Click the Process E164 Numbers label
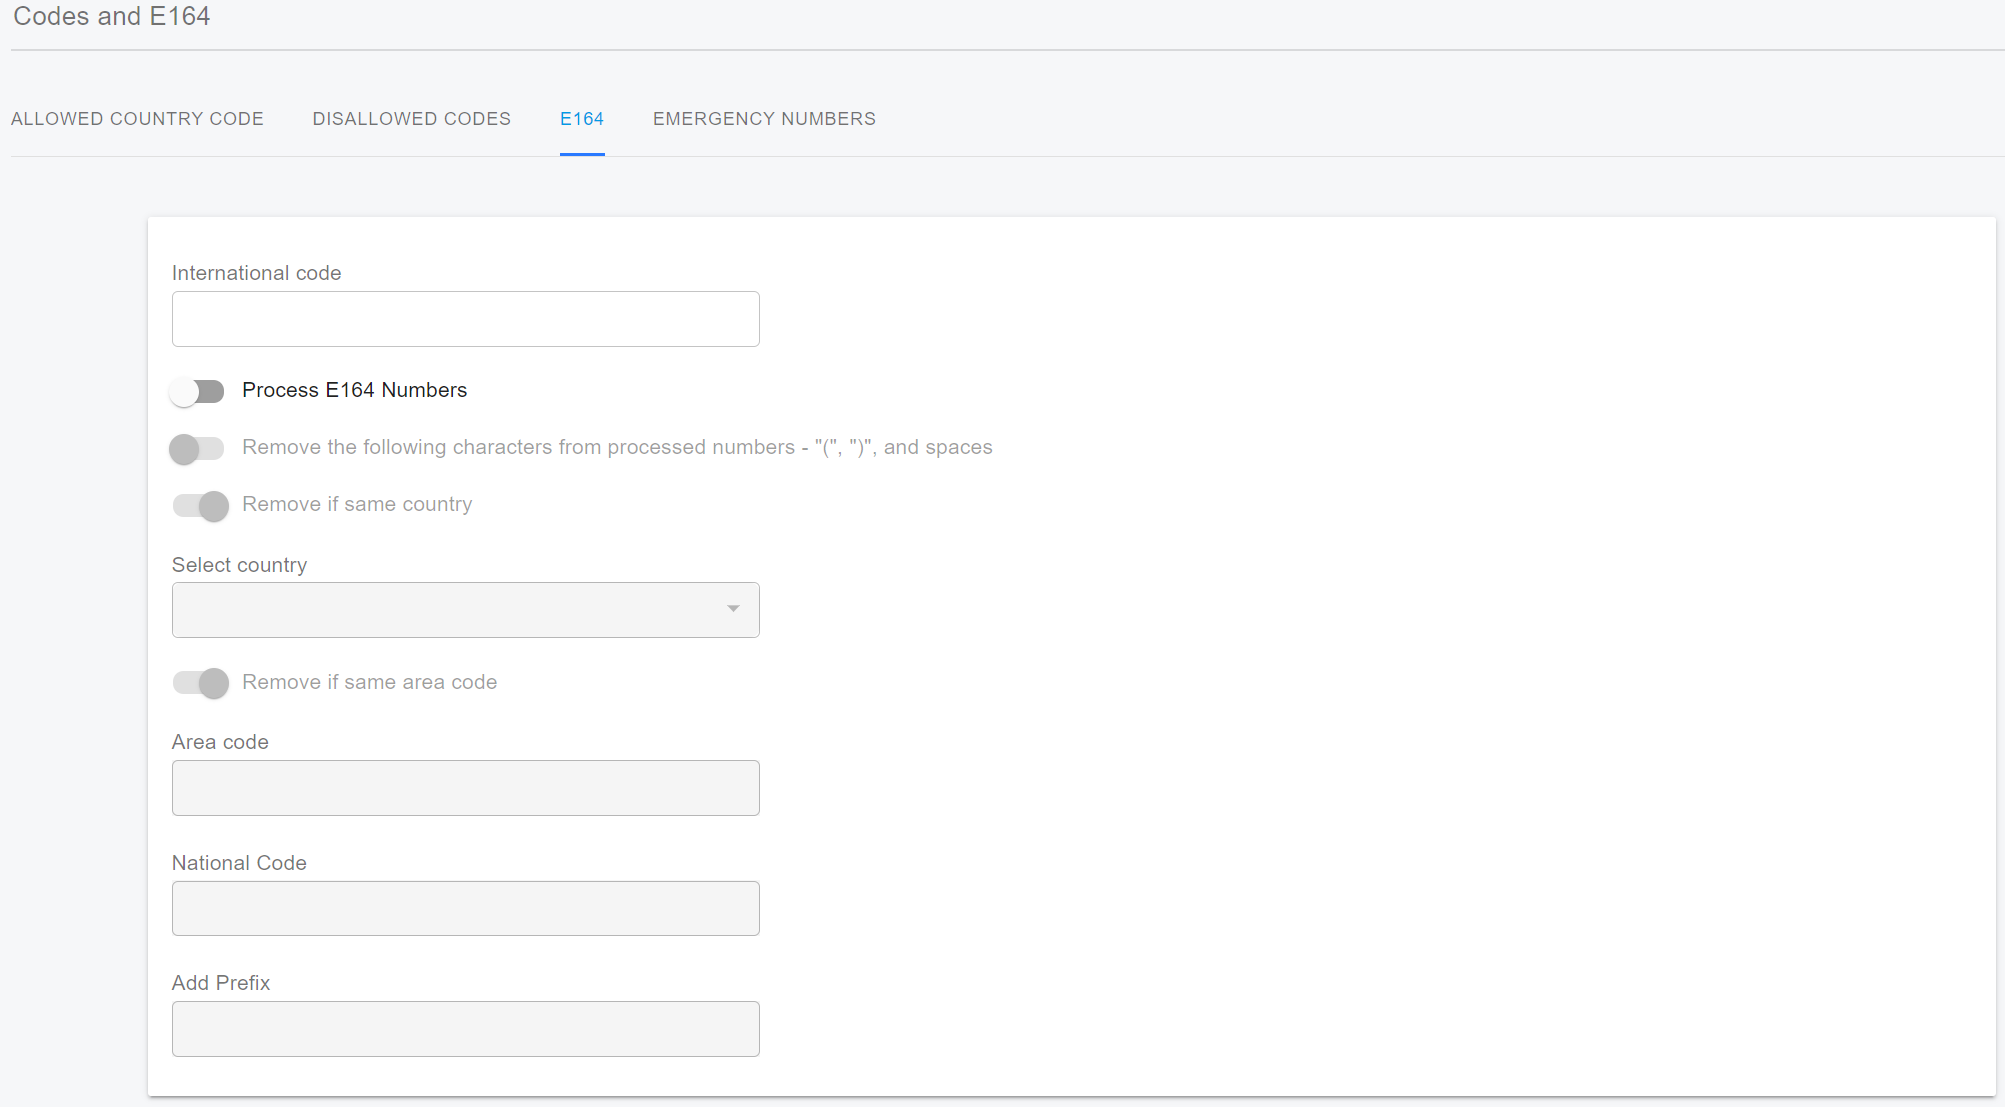This screenshot has width=2005, height=1107. (x=354, y=390)
